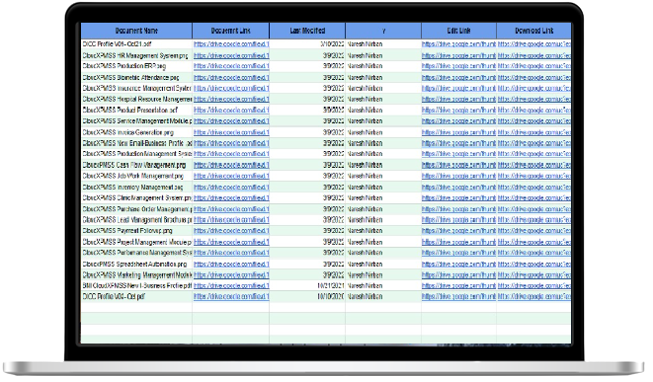Select the Hospital Resource Management name cell
Screen dimensions: 653x382
(x=137, y=99)
